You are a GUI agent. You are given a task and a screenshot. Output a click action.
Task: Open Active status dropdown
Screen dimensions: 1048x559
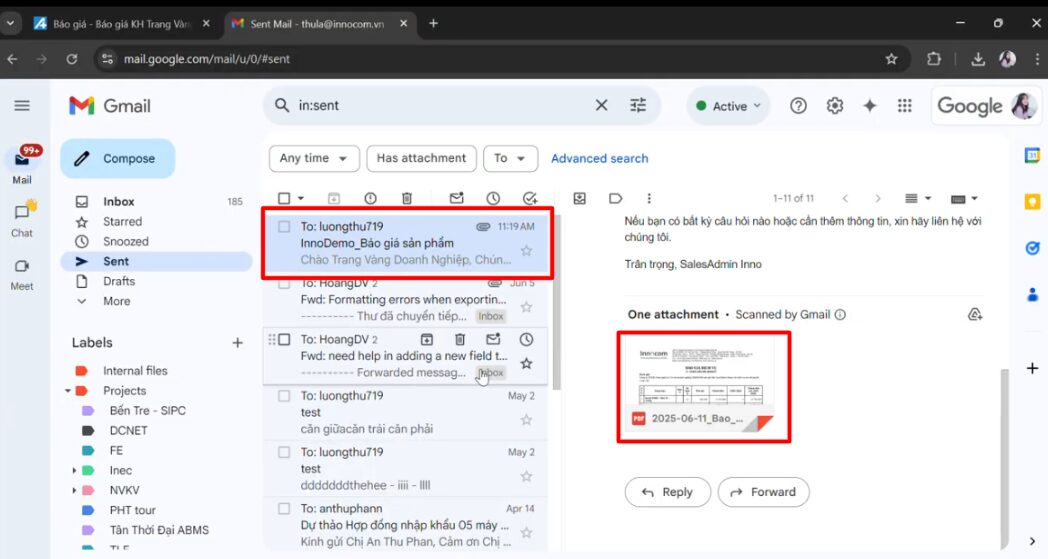tap(728, 106)
